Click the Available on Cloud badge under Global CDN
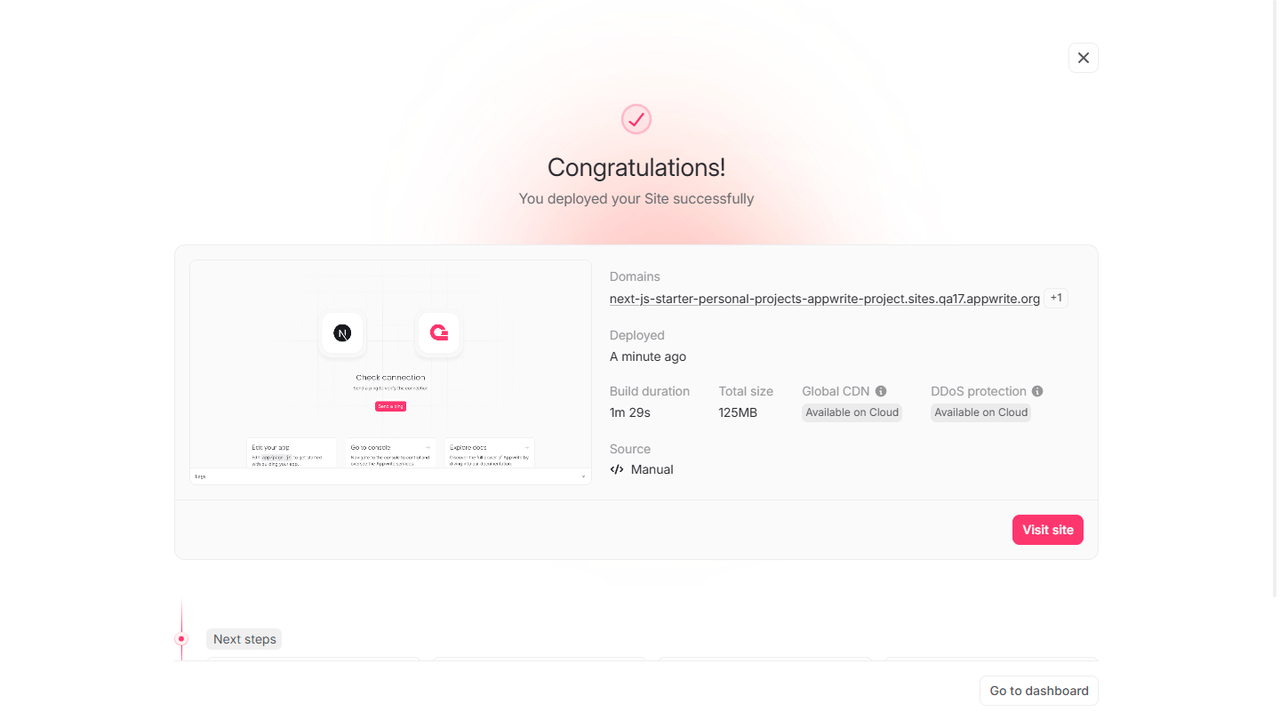This screenshot has width=1280, height=720. 851,412
